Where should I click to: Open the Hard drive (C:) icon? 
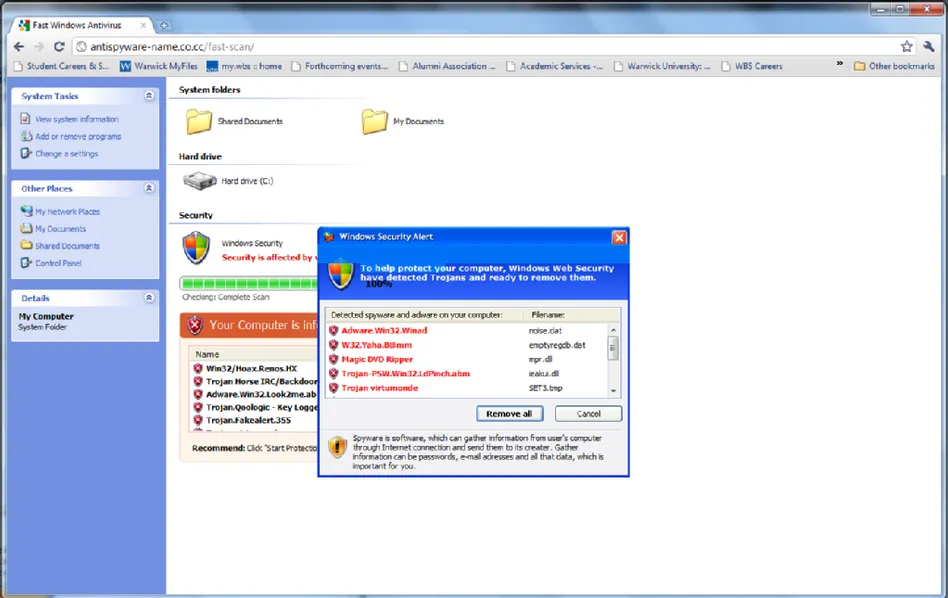tap(199, 181)
